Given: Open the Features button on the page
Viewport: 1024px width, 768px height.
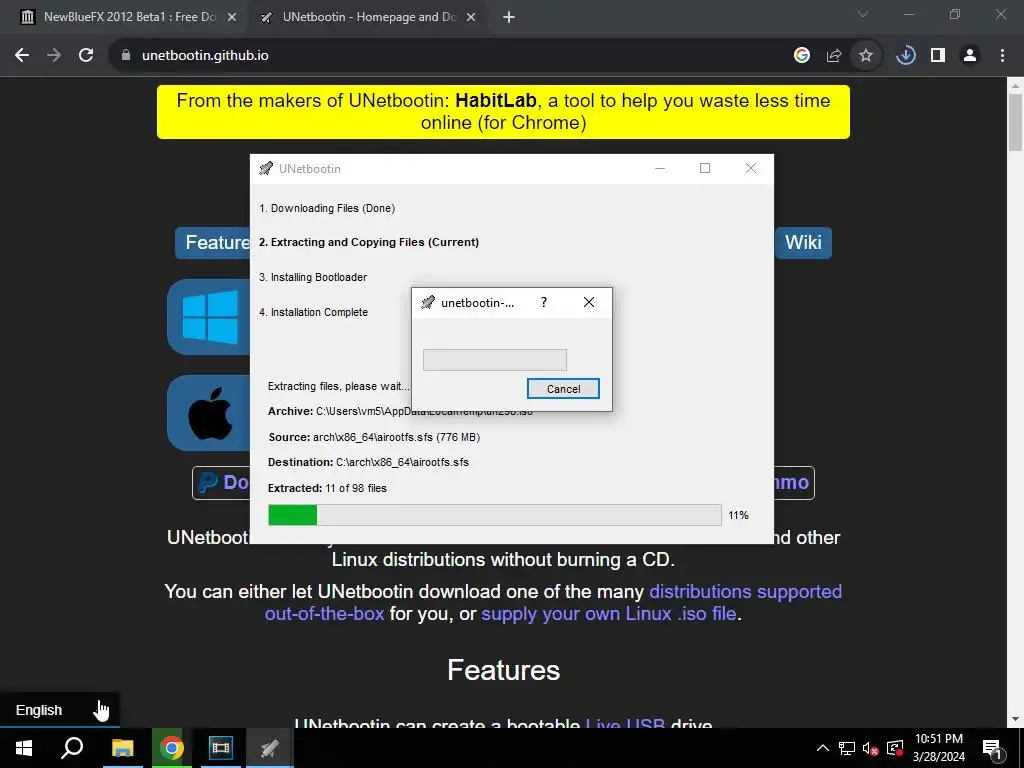Looking at the screenshot, I should point(213,242).
